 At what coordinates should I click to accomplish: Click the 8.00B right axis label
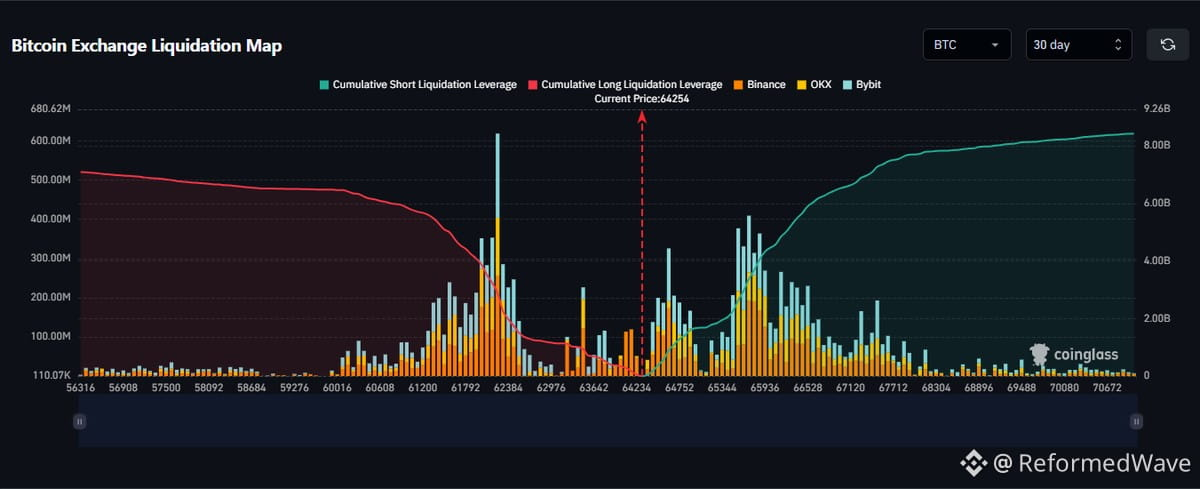(x=1156, y=145)
